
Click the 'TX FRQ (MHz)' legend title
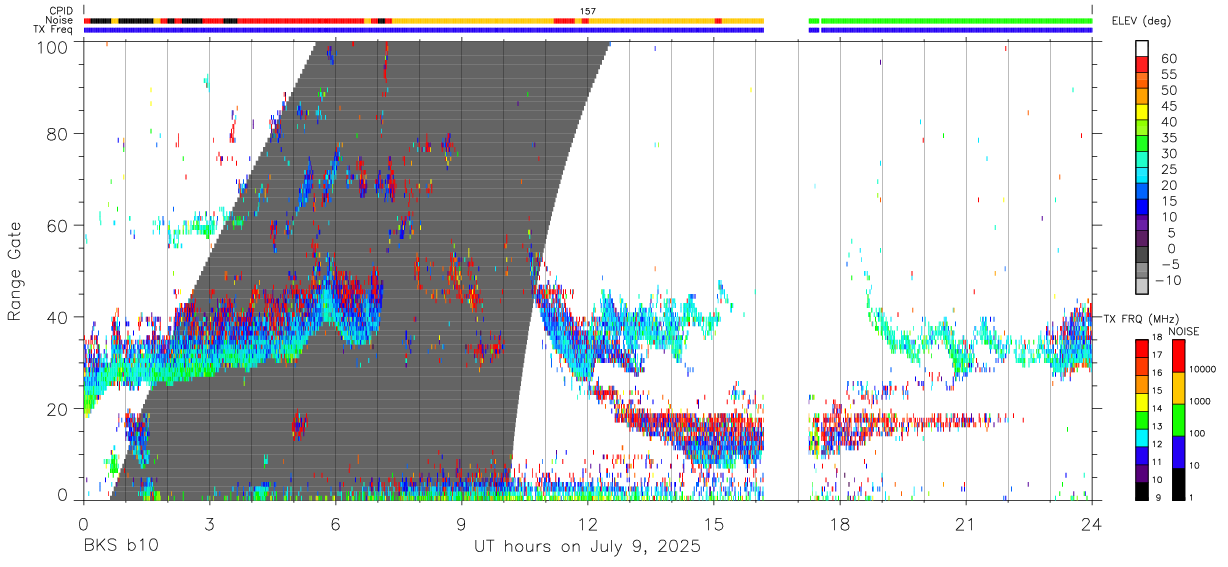1141,319
